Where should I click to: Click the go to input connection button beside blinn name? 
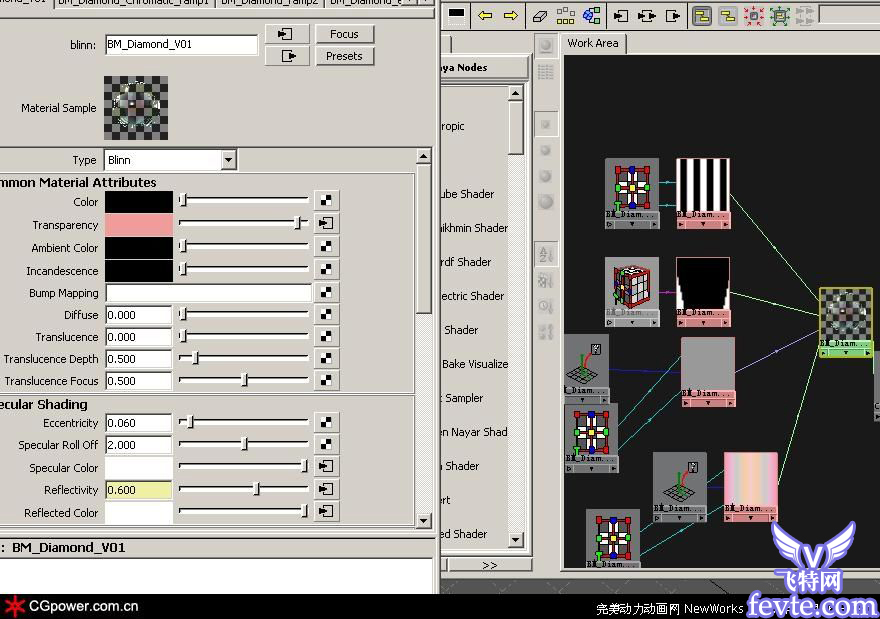pyautogui.click(x=286, y=34)
